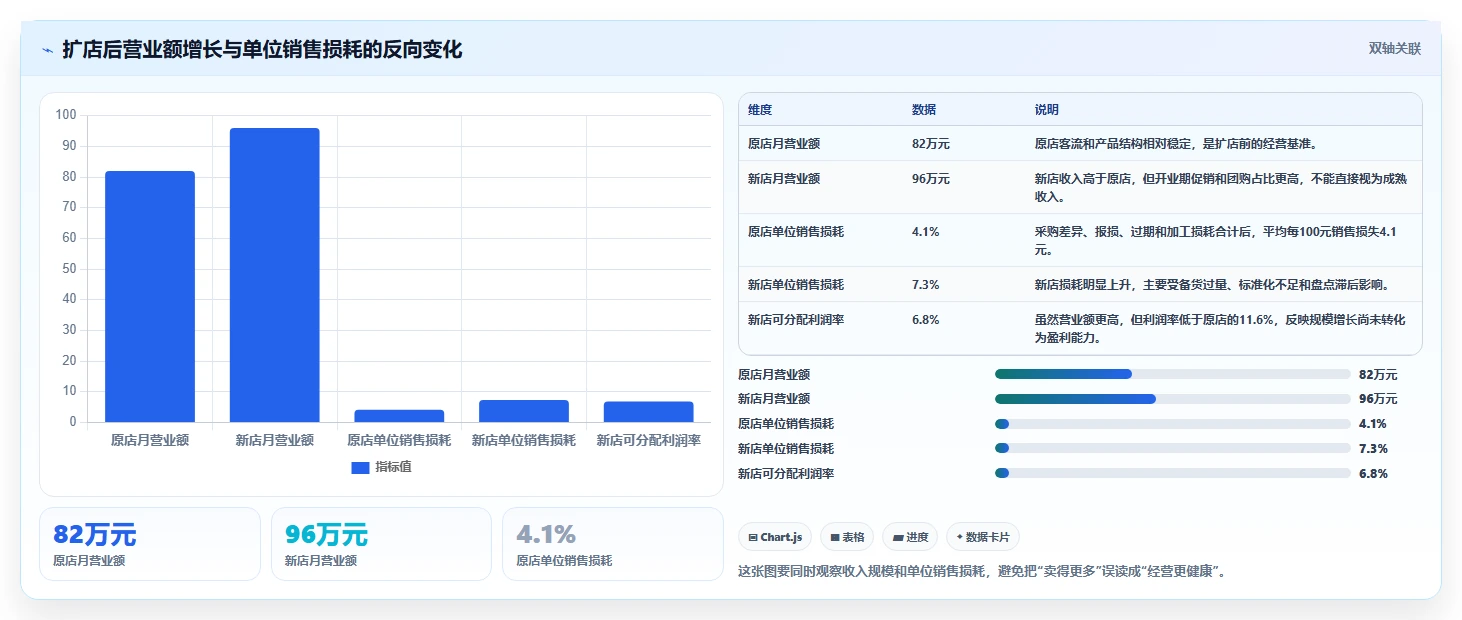Click the 原店单位销售损耗 progress bar

coord(1172,424)
